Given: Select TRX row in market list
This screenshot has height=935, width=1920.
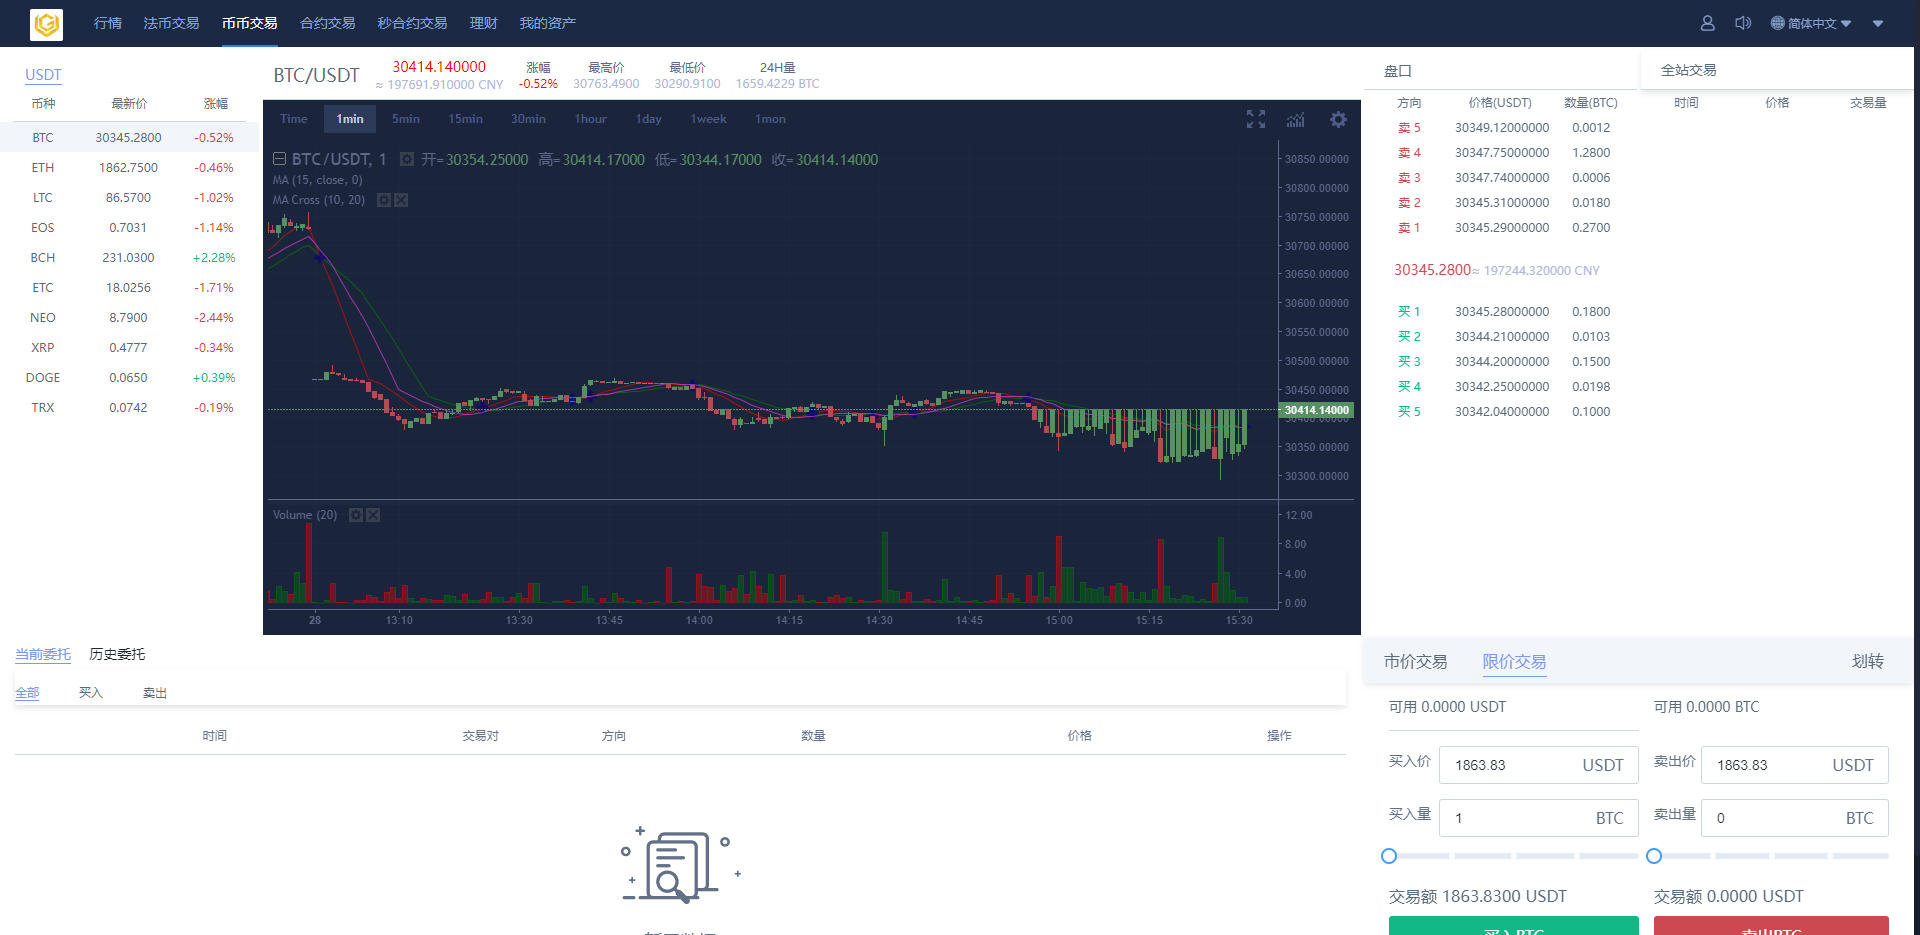Looking at the screenshot, I should (x=129, y=407).
